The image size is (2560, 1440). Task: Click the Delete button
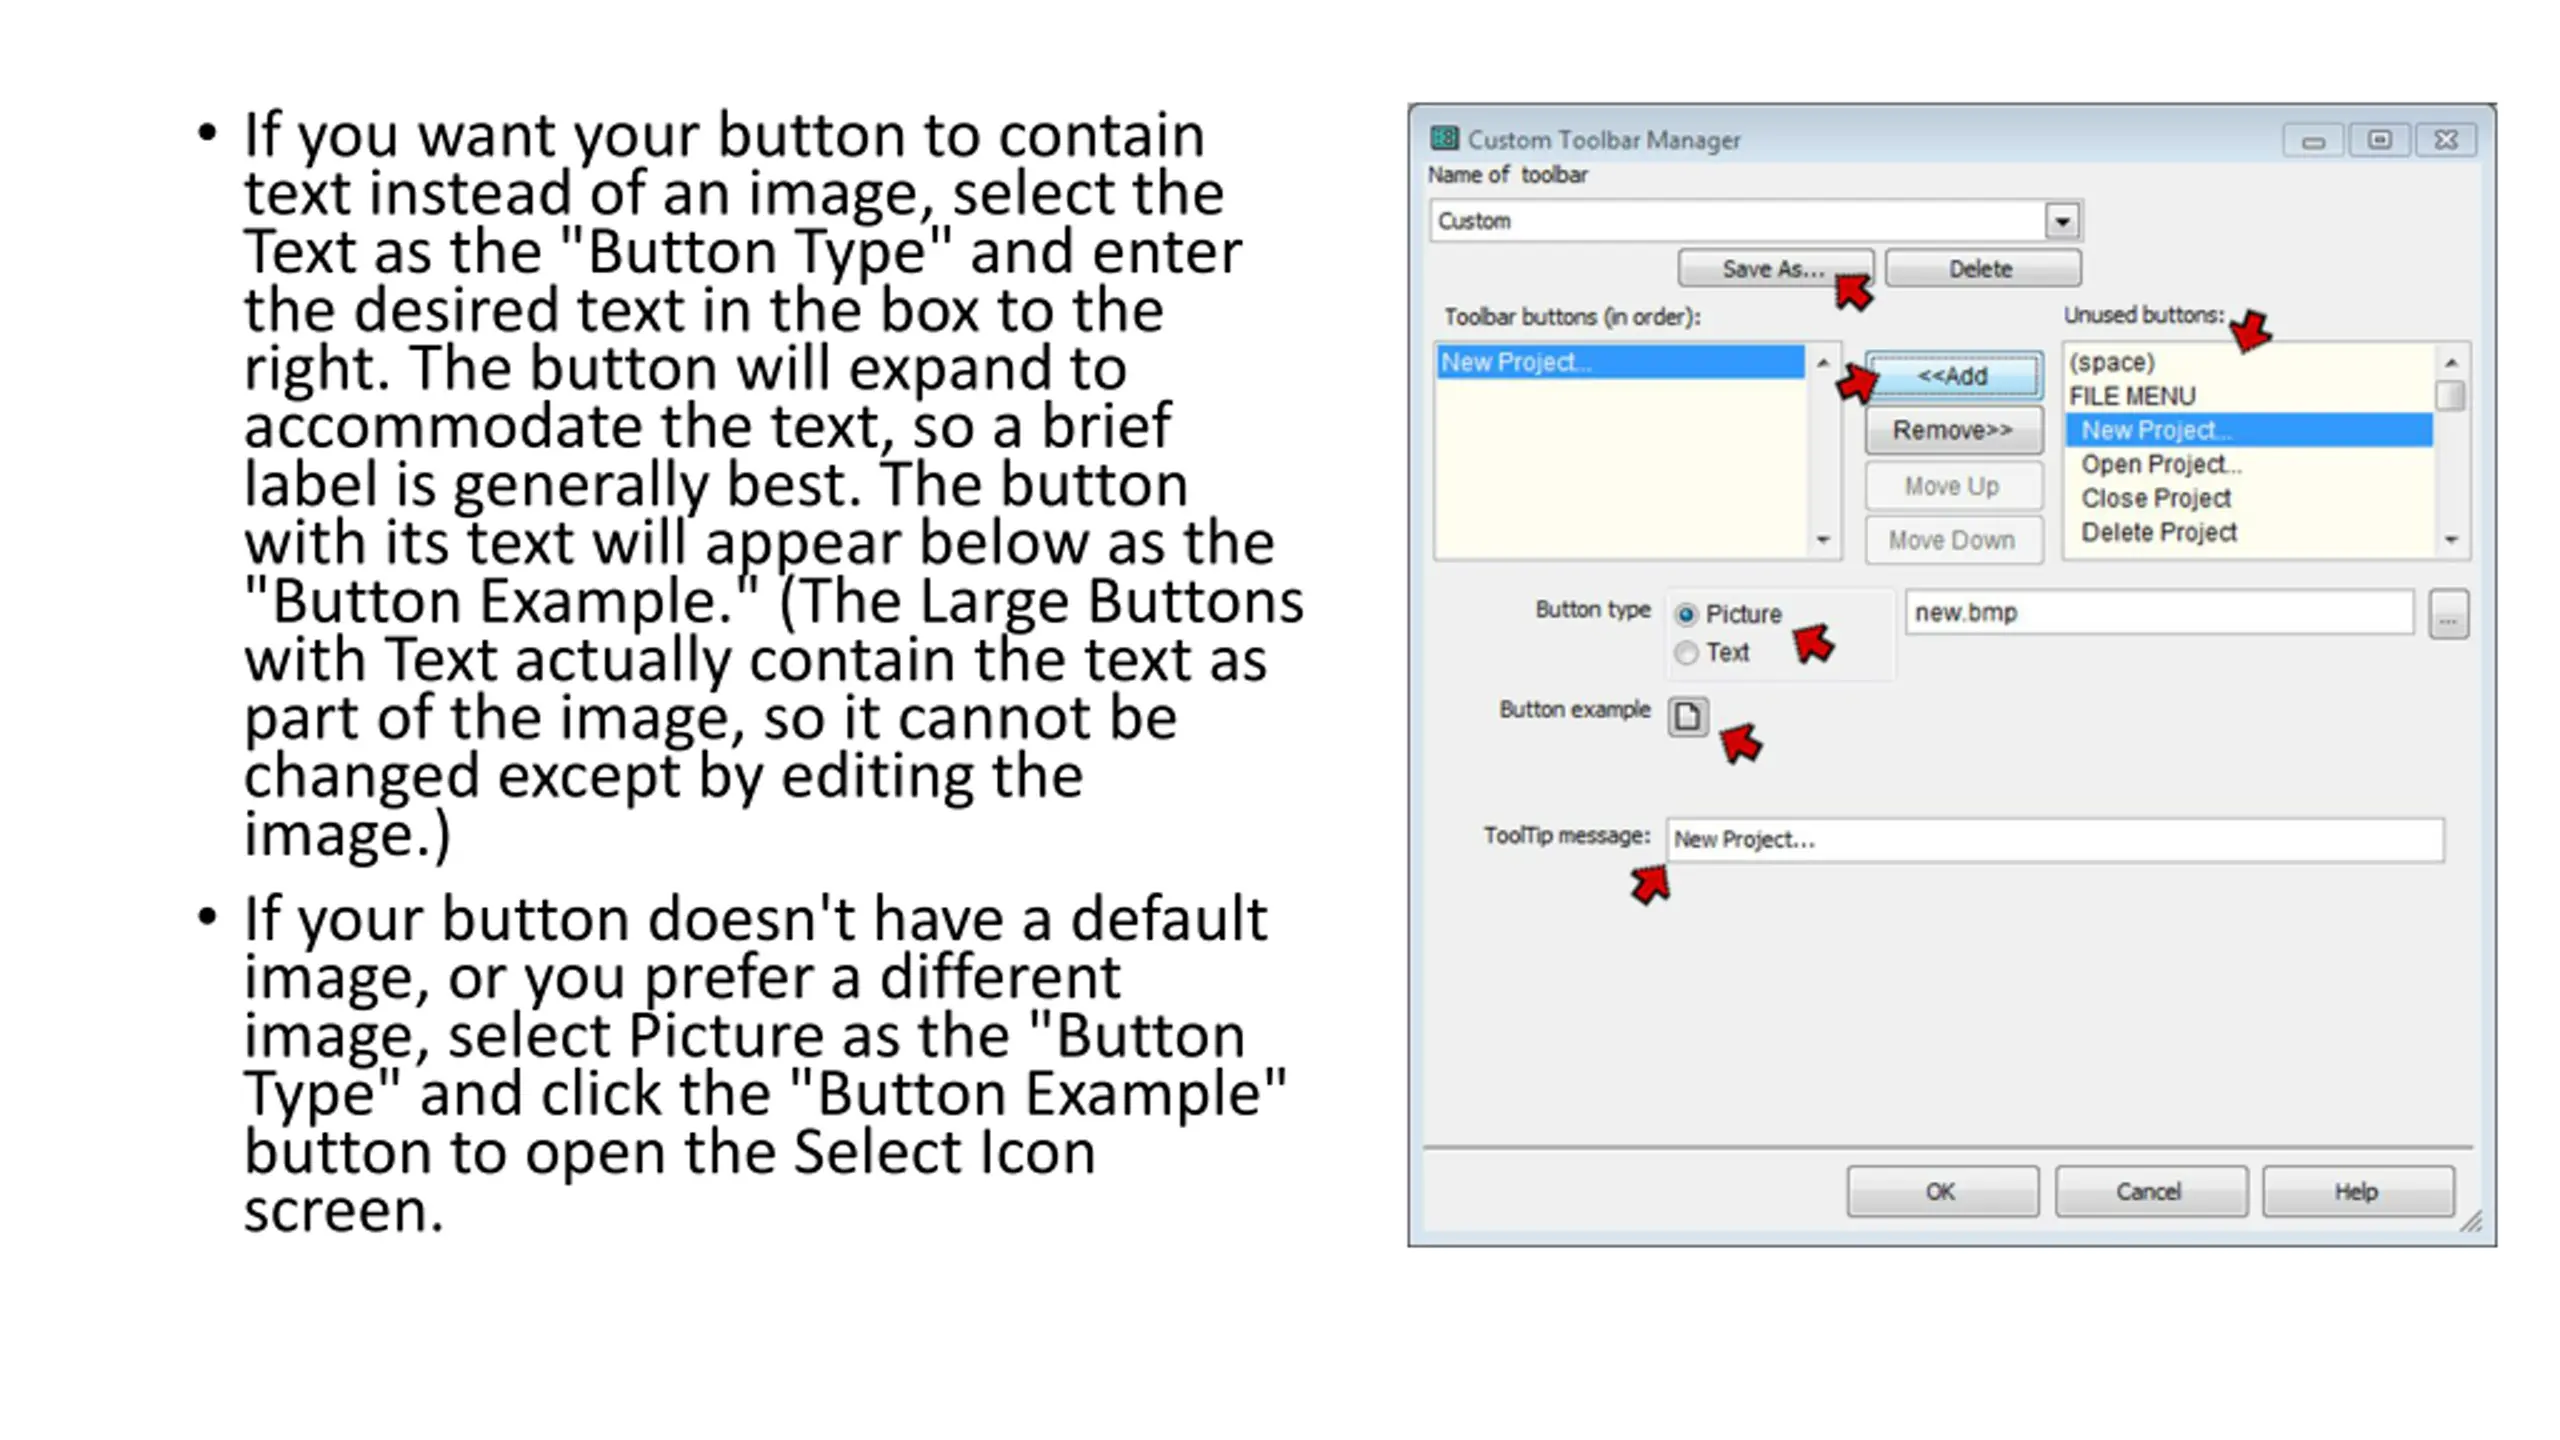[1981, 269]
